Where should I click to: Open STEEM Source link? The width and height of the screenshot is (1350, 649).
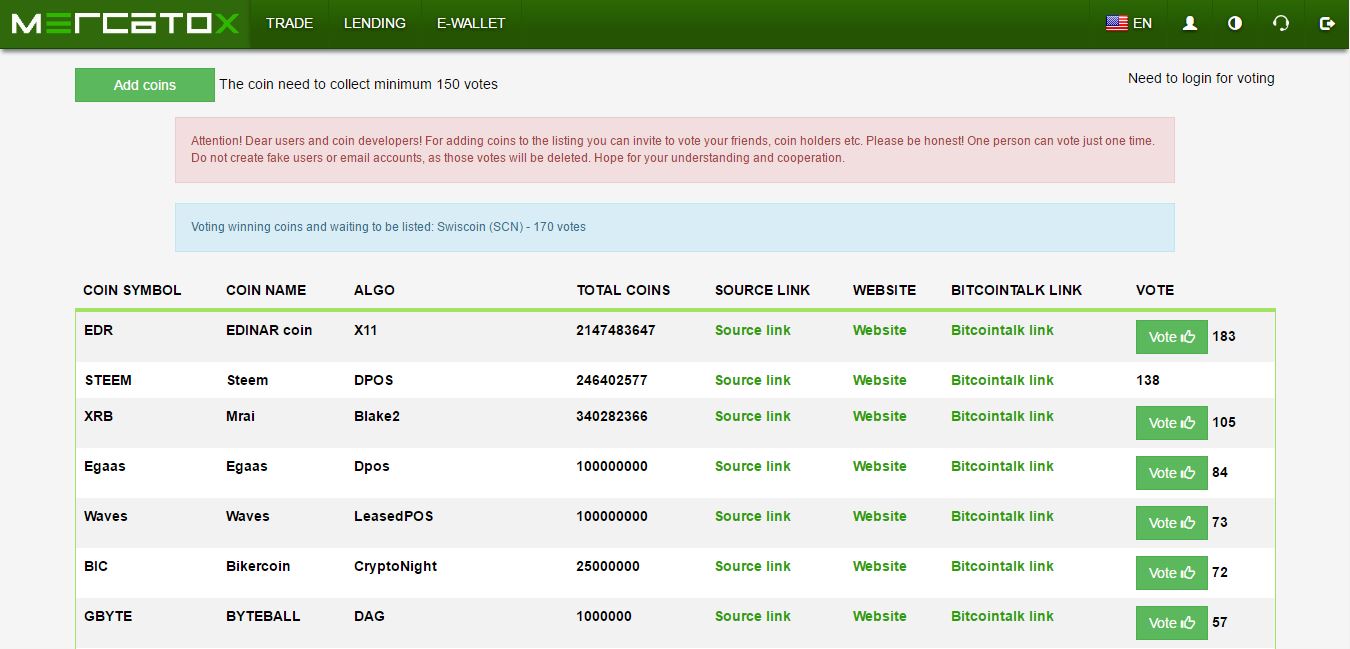coord(753,380)
